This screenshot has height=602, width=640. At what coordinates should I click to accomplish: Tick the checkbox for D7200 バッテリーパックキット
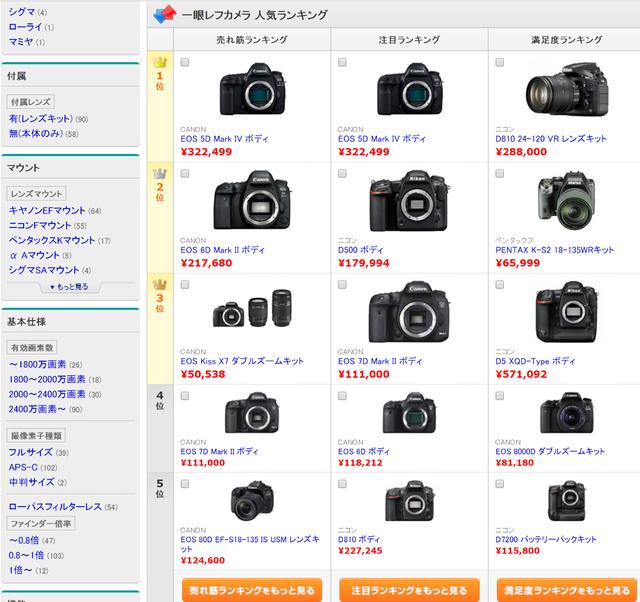click(499, 484)
